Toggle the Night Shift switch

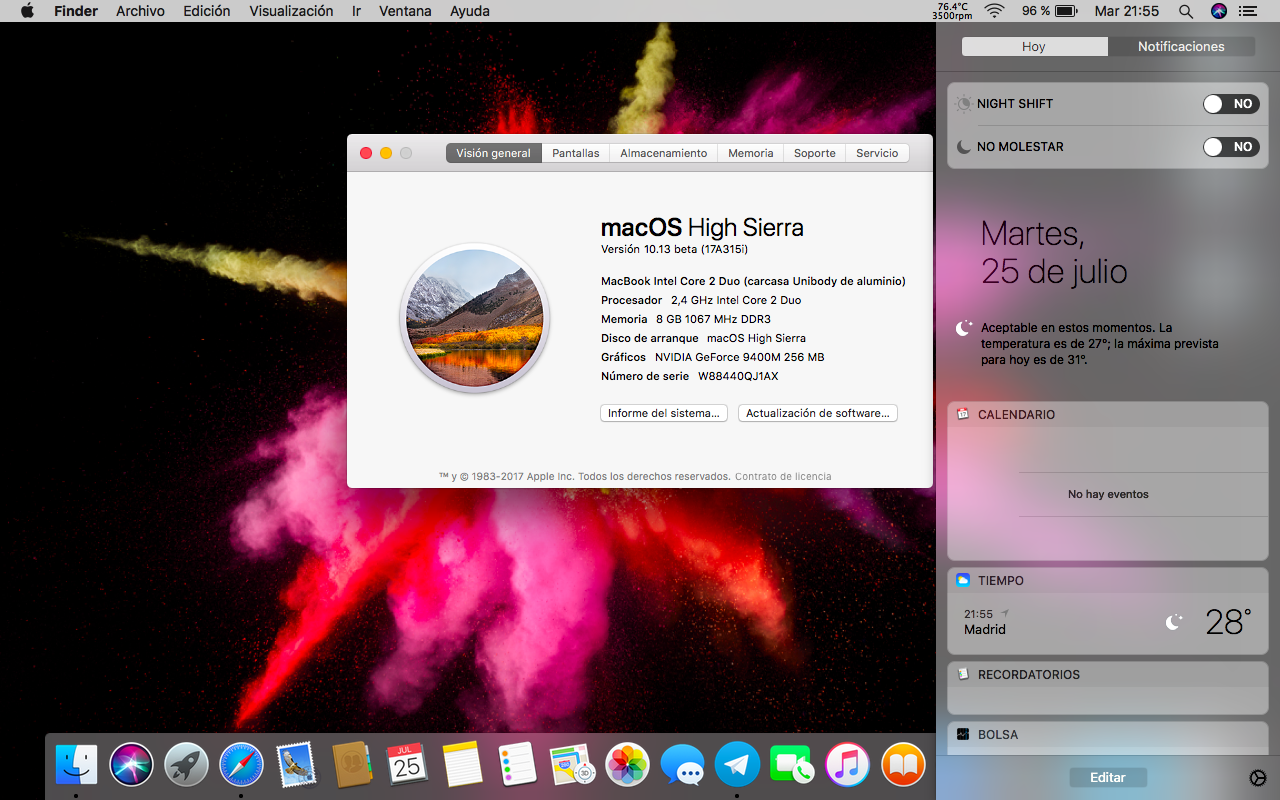1231,104
